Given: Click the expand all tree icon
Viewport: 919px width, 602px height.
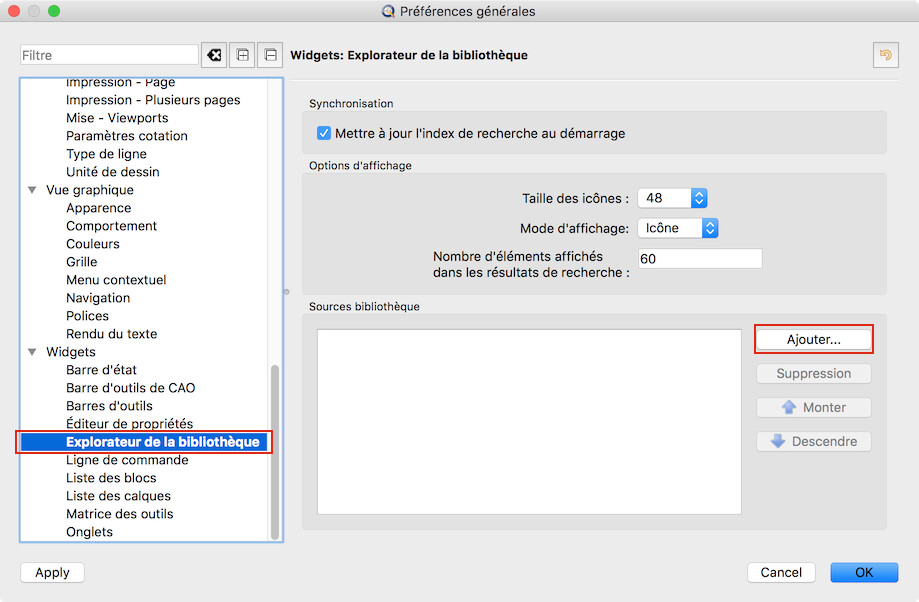Looking at the screenshot, I should tap(242, 55).
